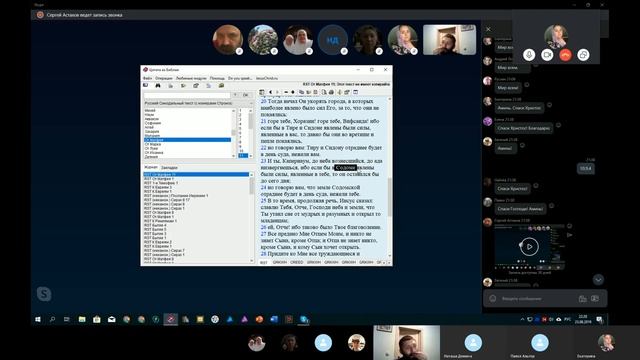The width and height of the screenshot is (640, 360).
Task: Select the Наталья Доминка participant tile
Action: point(473,343)
